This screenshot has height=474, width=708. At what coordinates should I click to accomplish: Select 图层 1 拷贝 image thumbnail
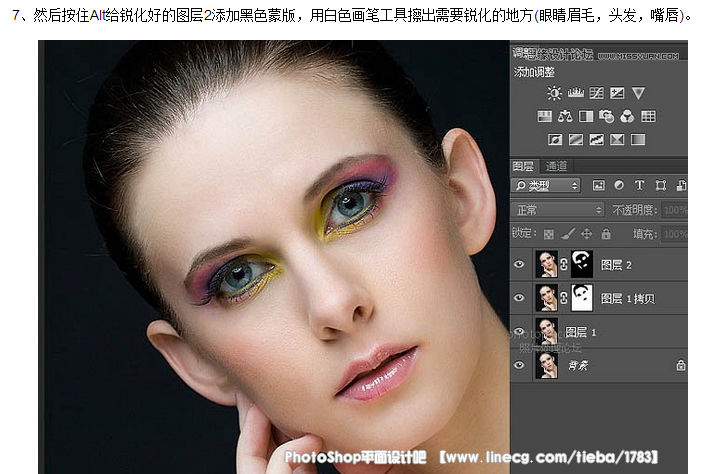click(x=546, y=298)
